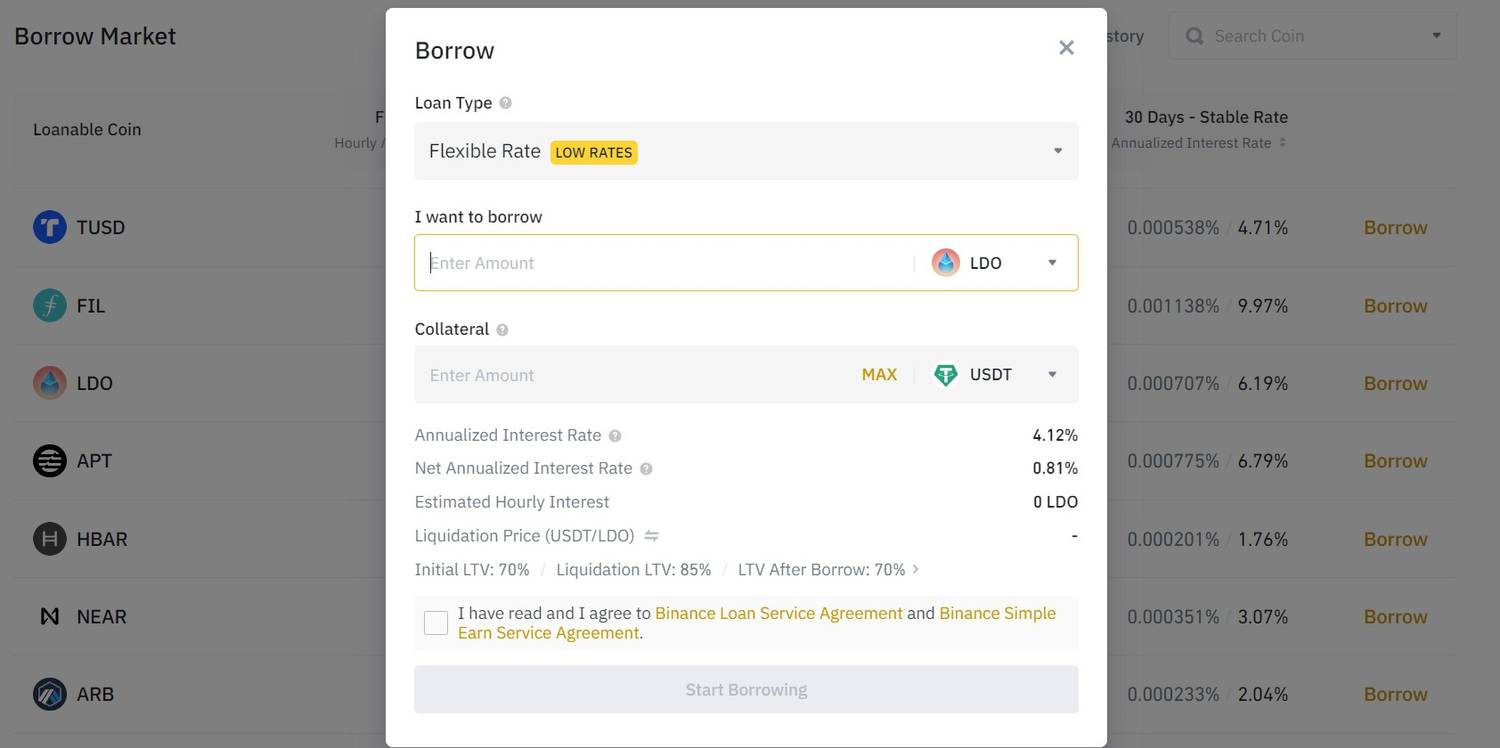This screenshot has width=1500, height=748.
Task: Click the NEAR coin icon
Action: coord(49,617)
